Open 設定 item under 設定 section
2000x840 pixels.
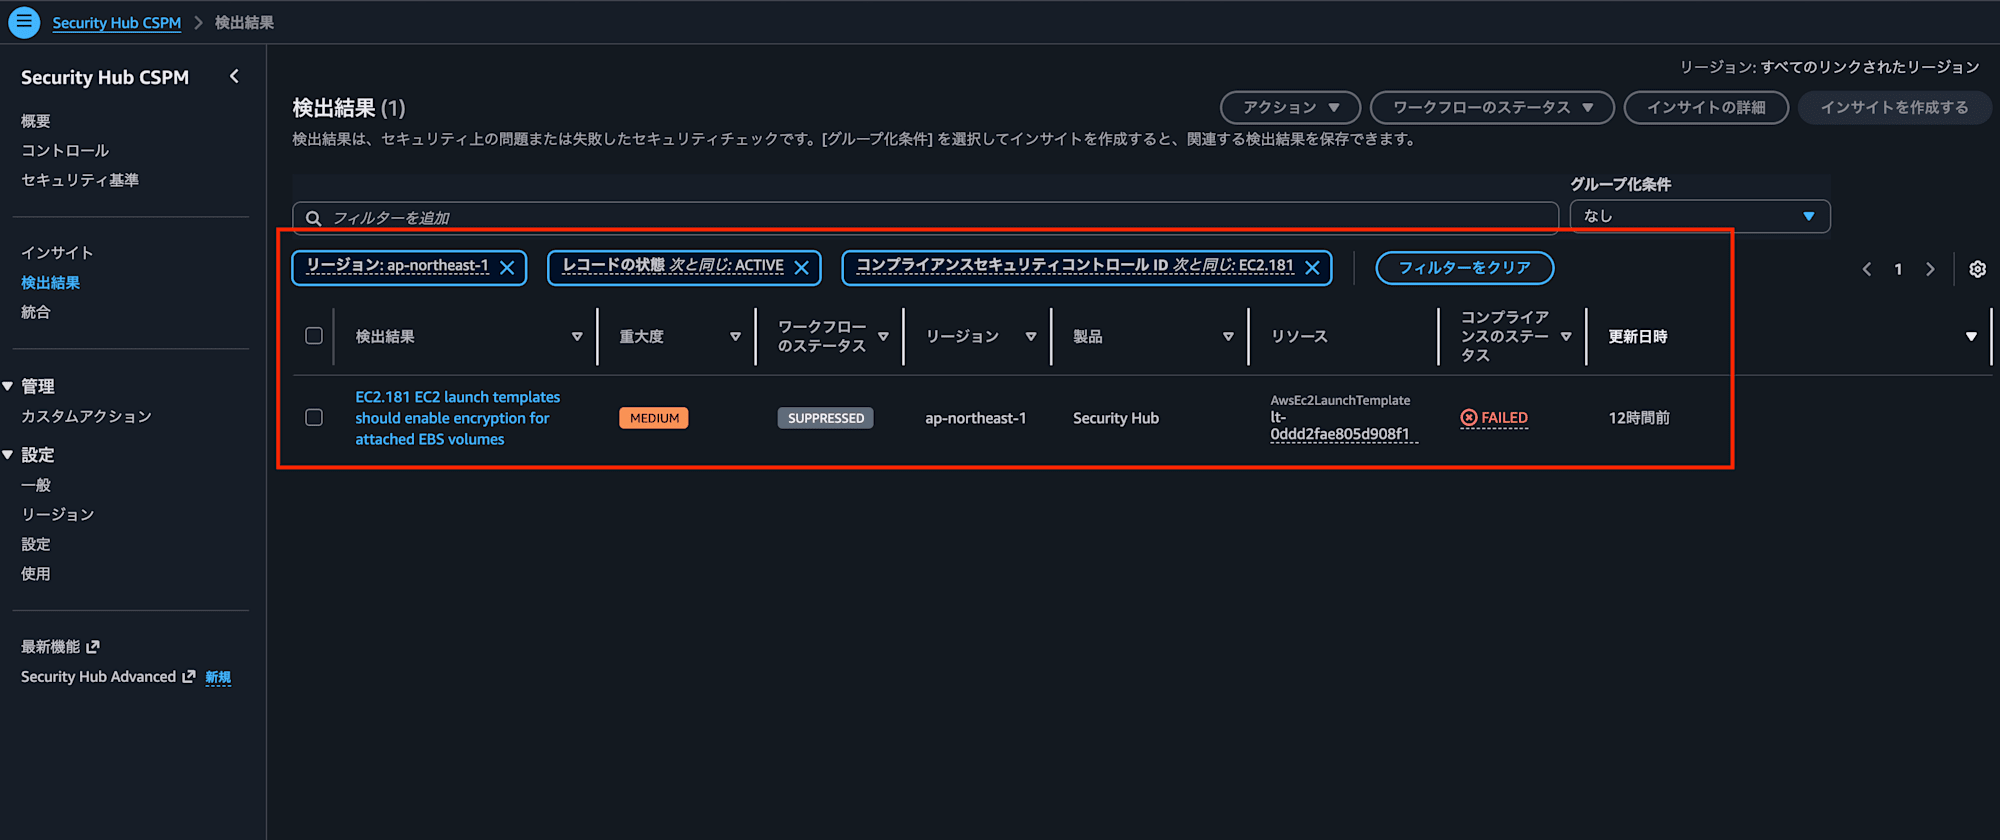click(x=36, y=544)
